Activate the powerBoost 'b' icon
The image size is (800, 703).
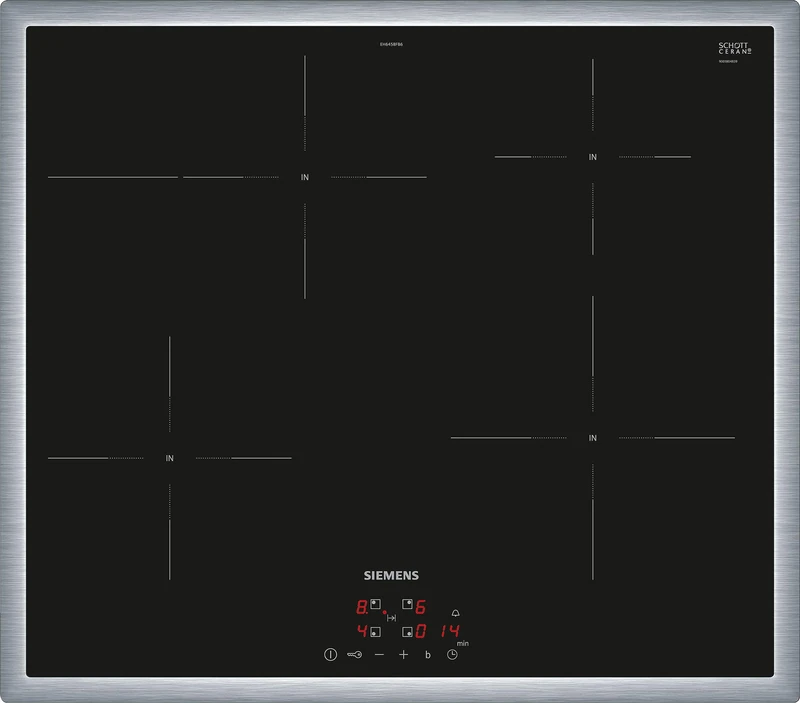tap(427, 654)
